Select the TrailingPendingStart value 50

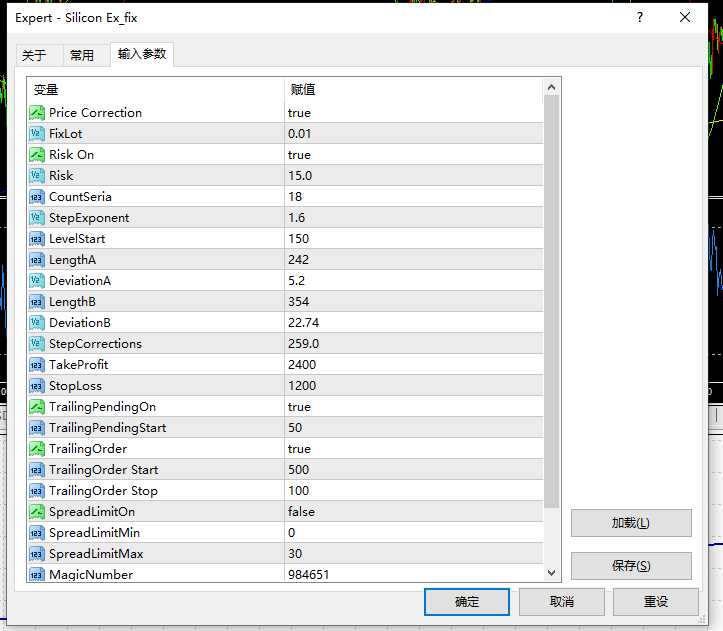[x=295, y=428]
